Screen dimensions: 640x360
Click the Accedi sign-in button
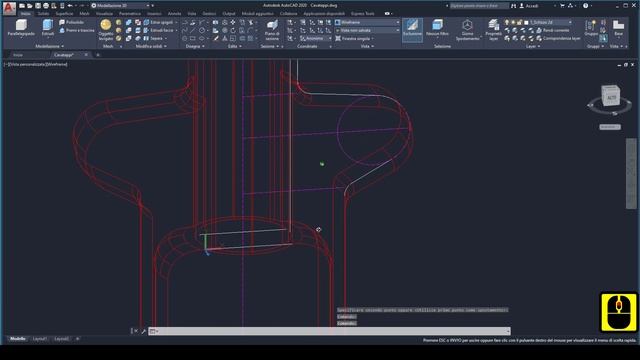click(529, 6)
